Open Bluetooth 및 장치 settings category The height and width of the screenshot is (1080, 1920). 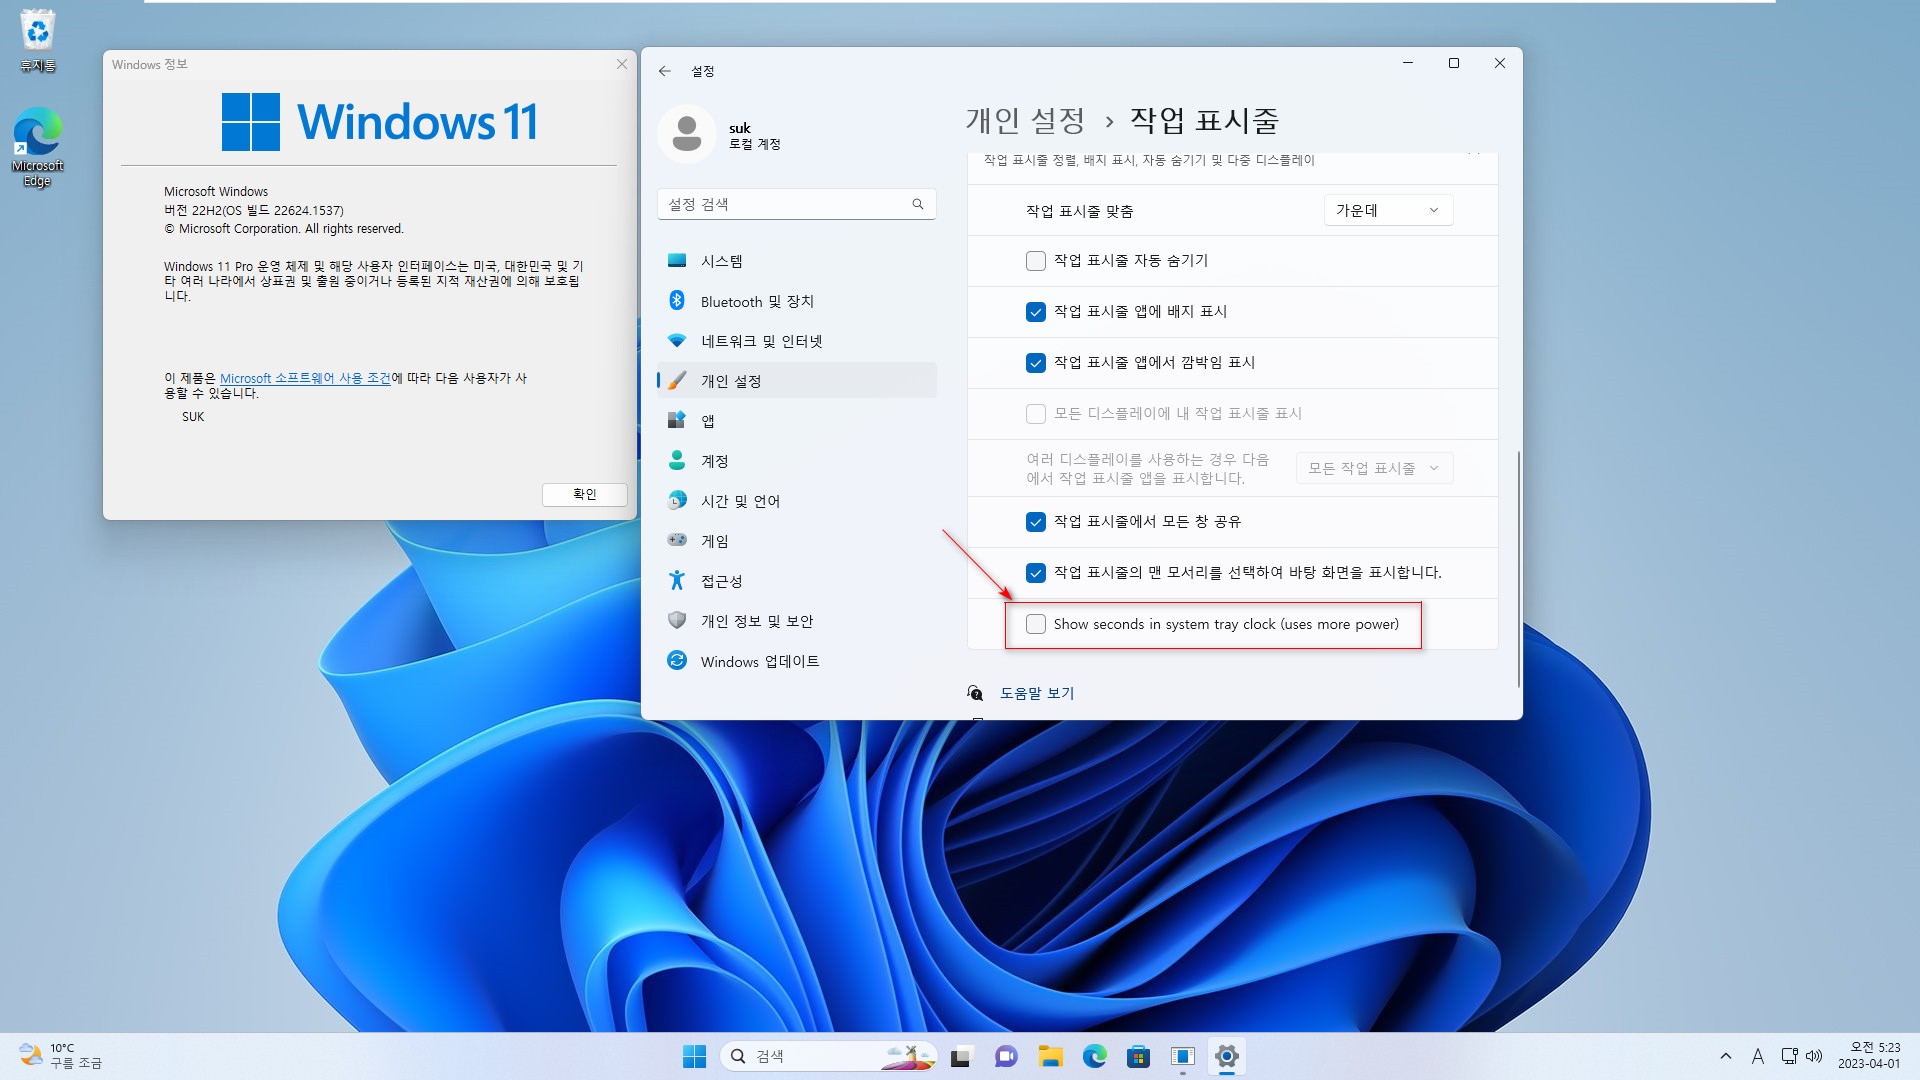[x=797, y=301]
